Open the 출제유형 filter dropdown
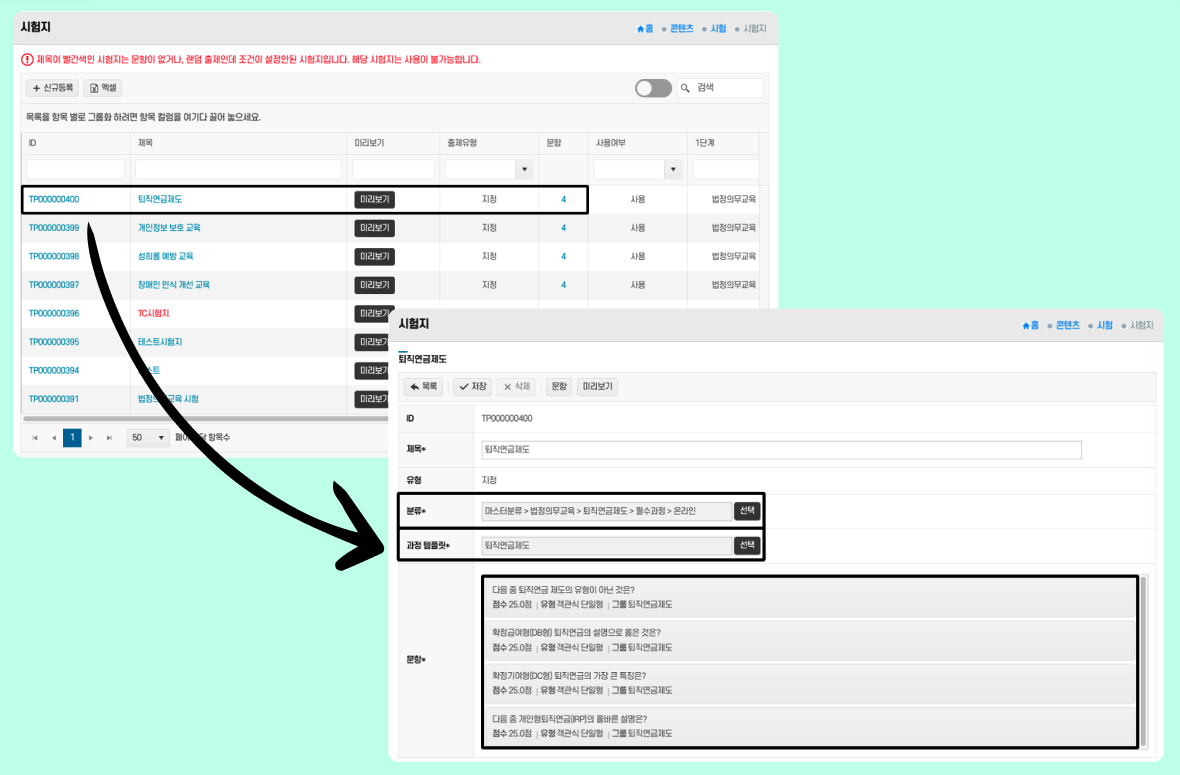This screenshot has width=1180, height=775. coord(524,170)
